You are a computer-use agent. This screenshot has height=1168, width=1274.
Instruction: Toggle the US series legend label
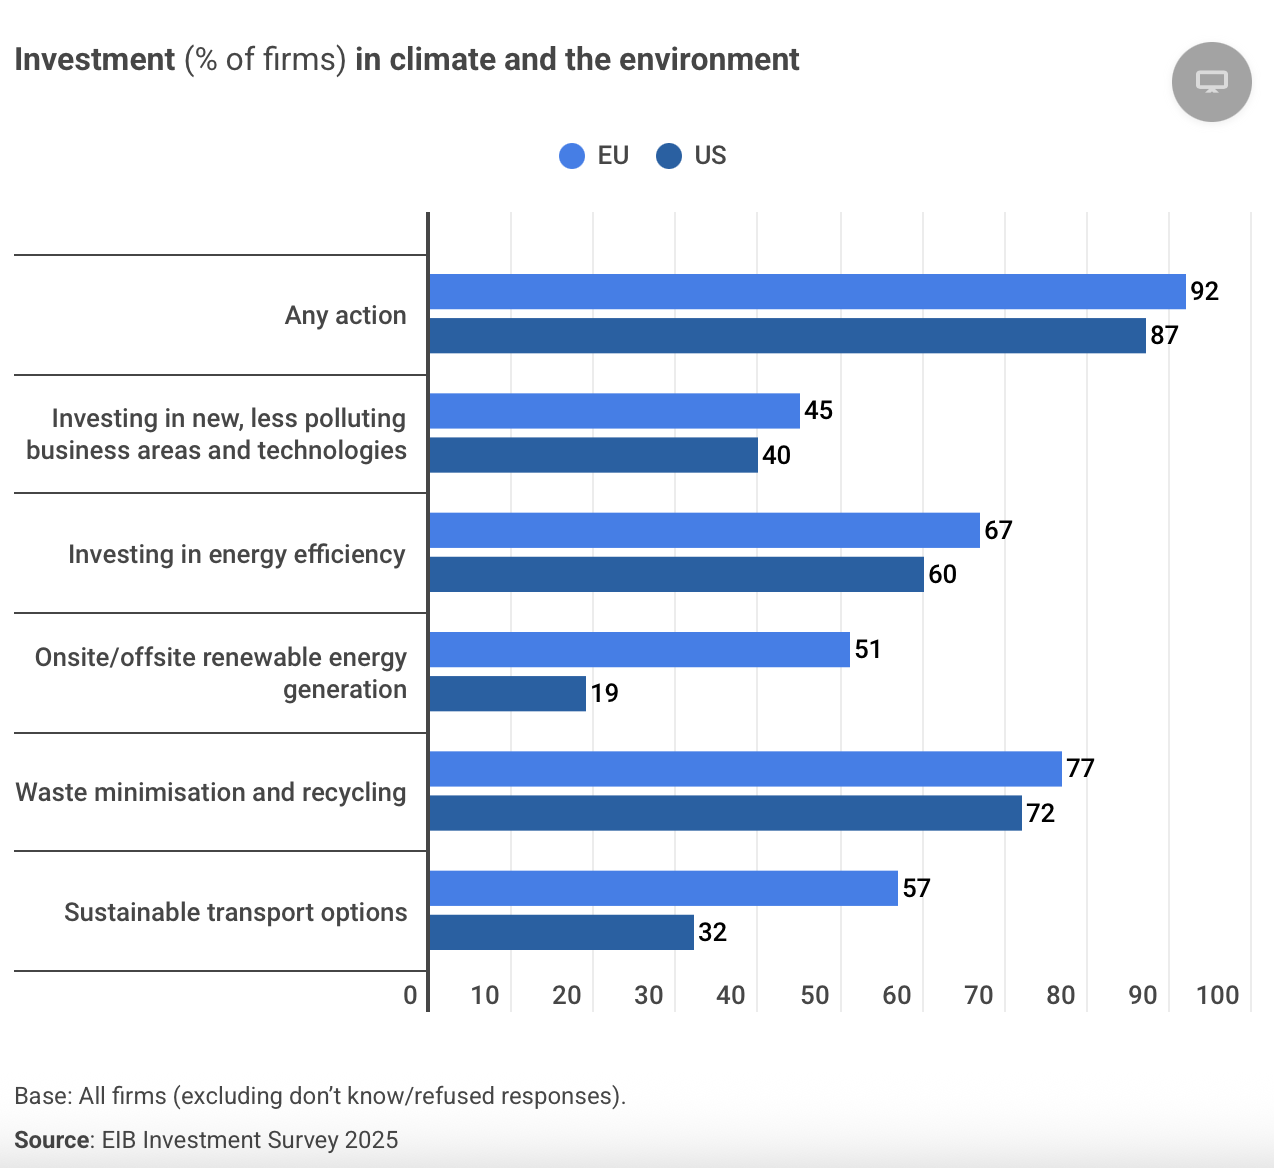[710, 156]
